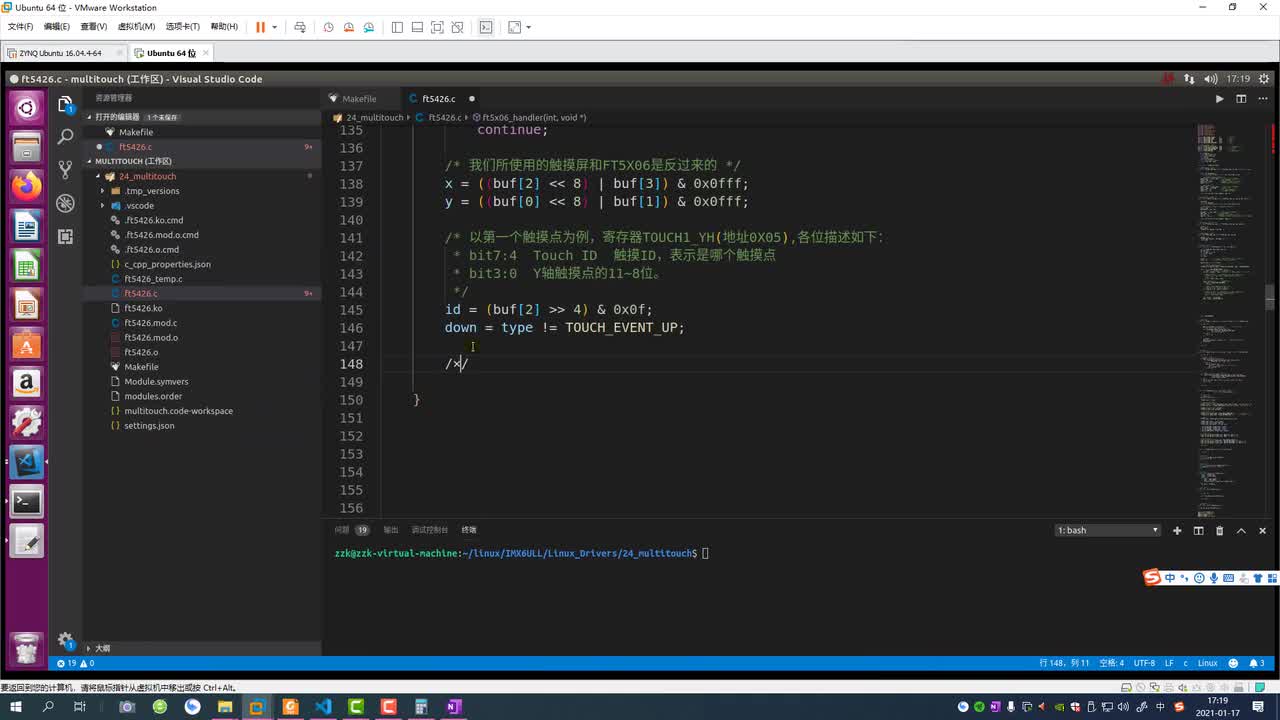Switch to the Makefile editor tab
The image size is (1280, 720).
point(359,99)
